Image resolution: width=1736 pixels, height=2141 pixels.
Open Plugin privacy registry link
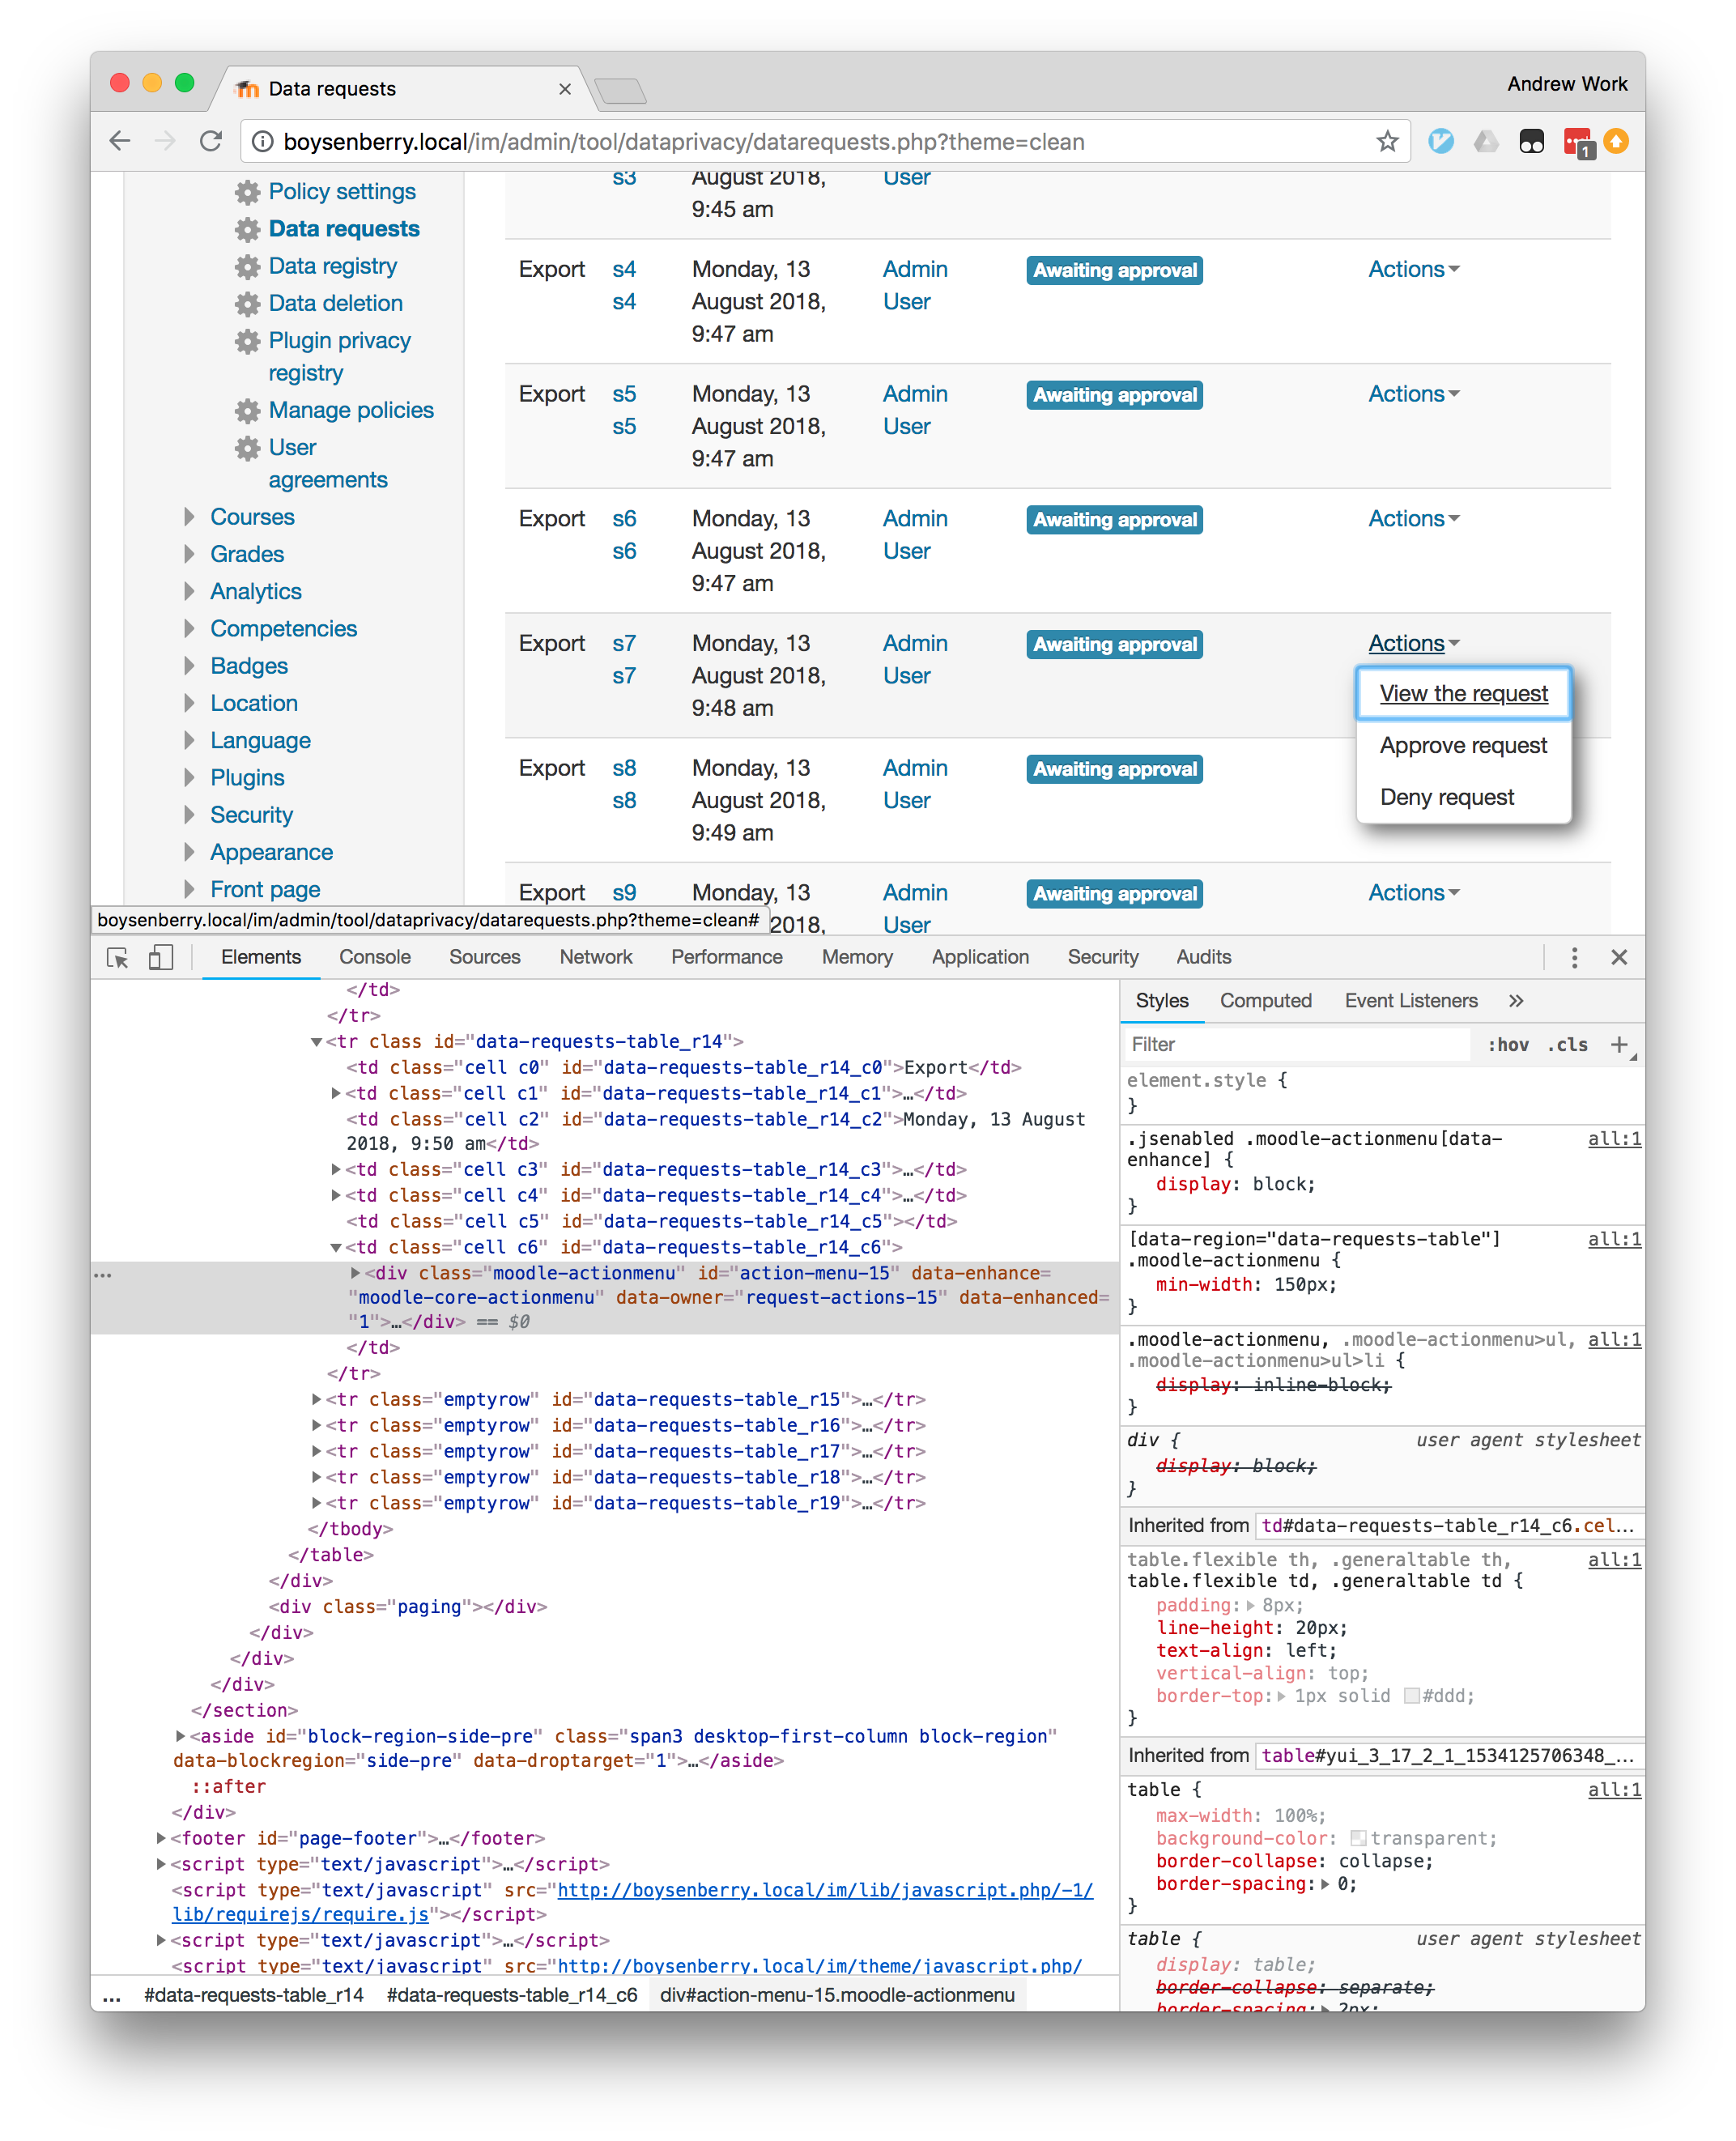point(339,357)
